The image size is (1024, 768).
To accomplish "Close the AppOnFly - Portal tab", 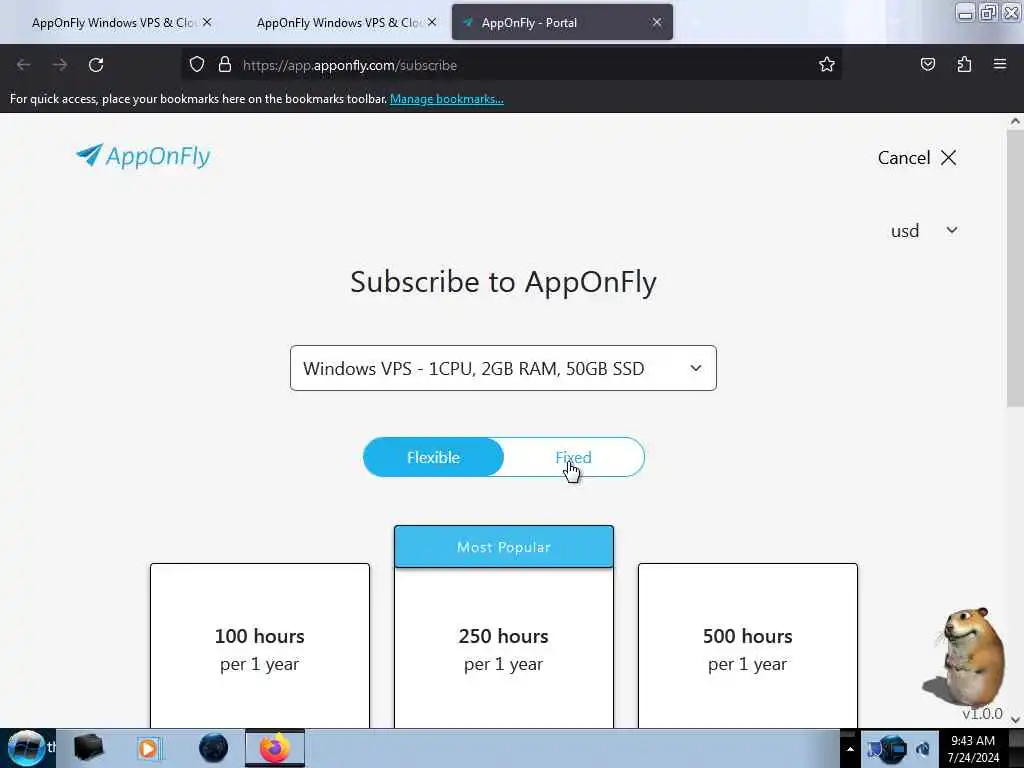I will tap(657, 22).
